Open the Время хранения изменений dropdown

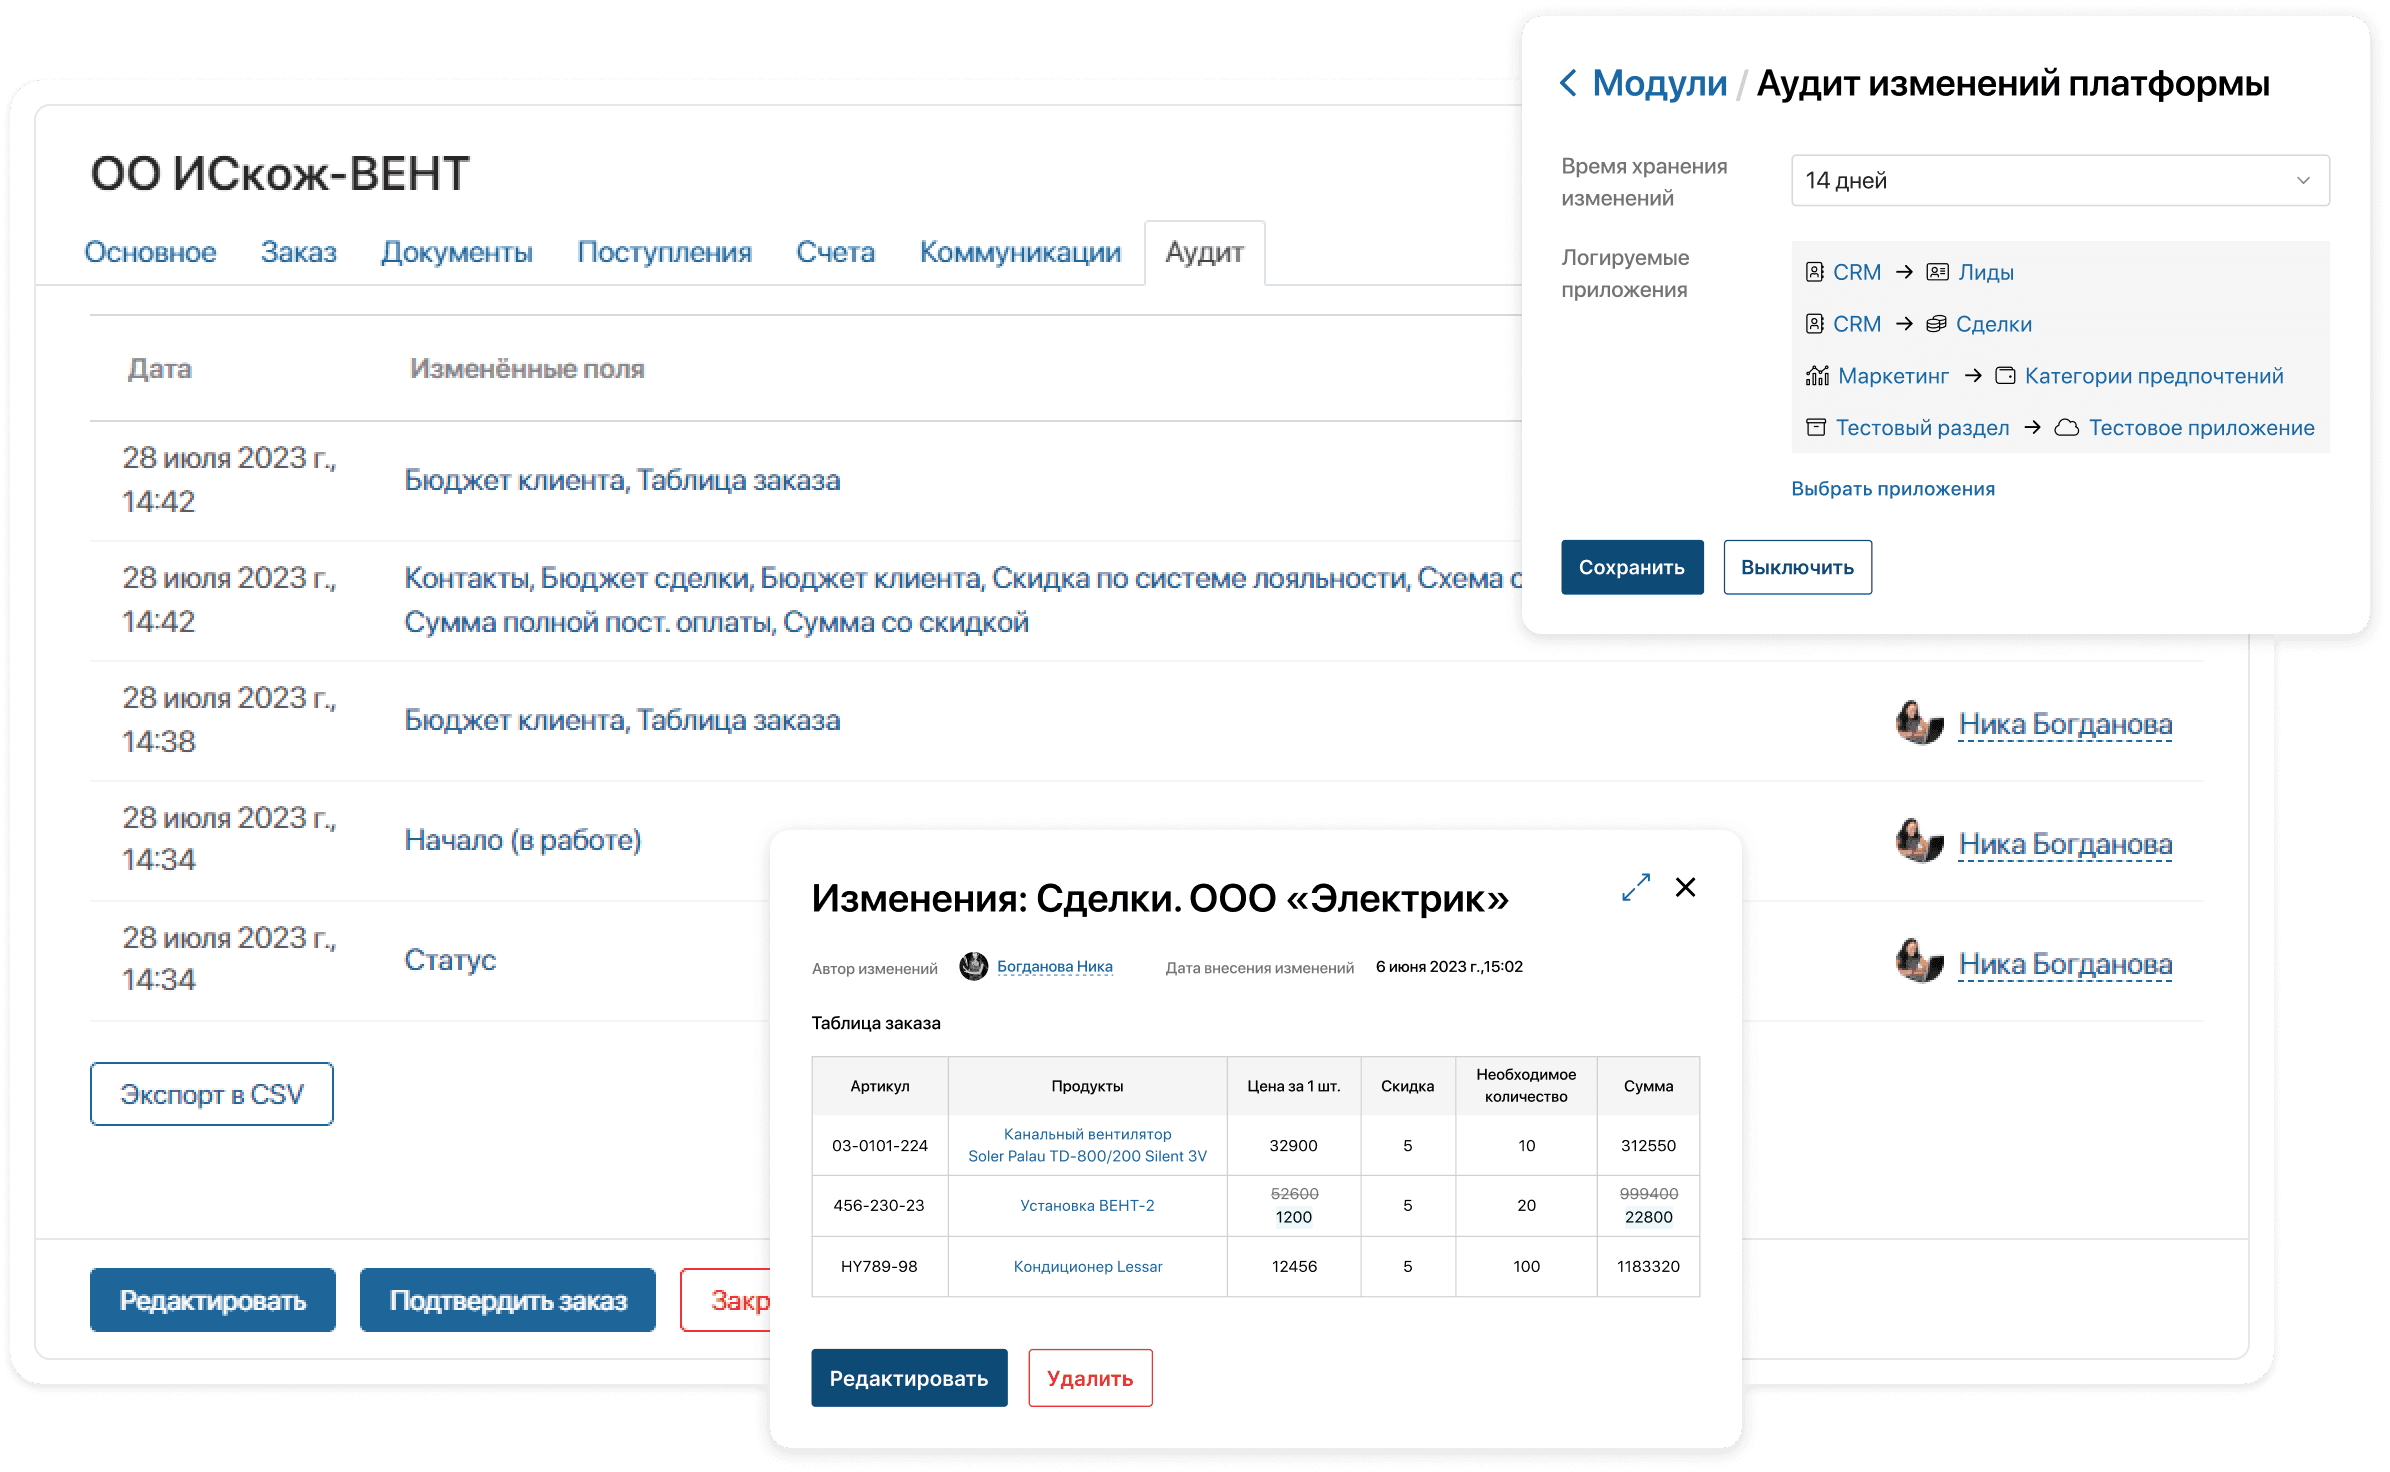(x=2055, y=178)
